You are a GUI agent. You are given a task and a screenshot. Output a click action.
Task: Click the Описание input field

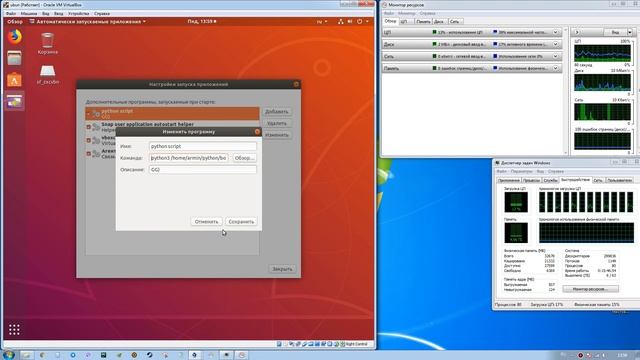[203, 169]
